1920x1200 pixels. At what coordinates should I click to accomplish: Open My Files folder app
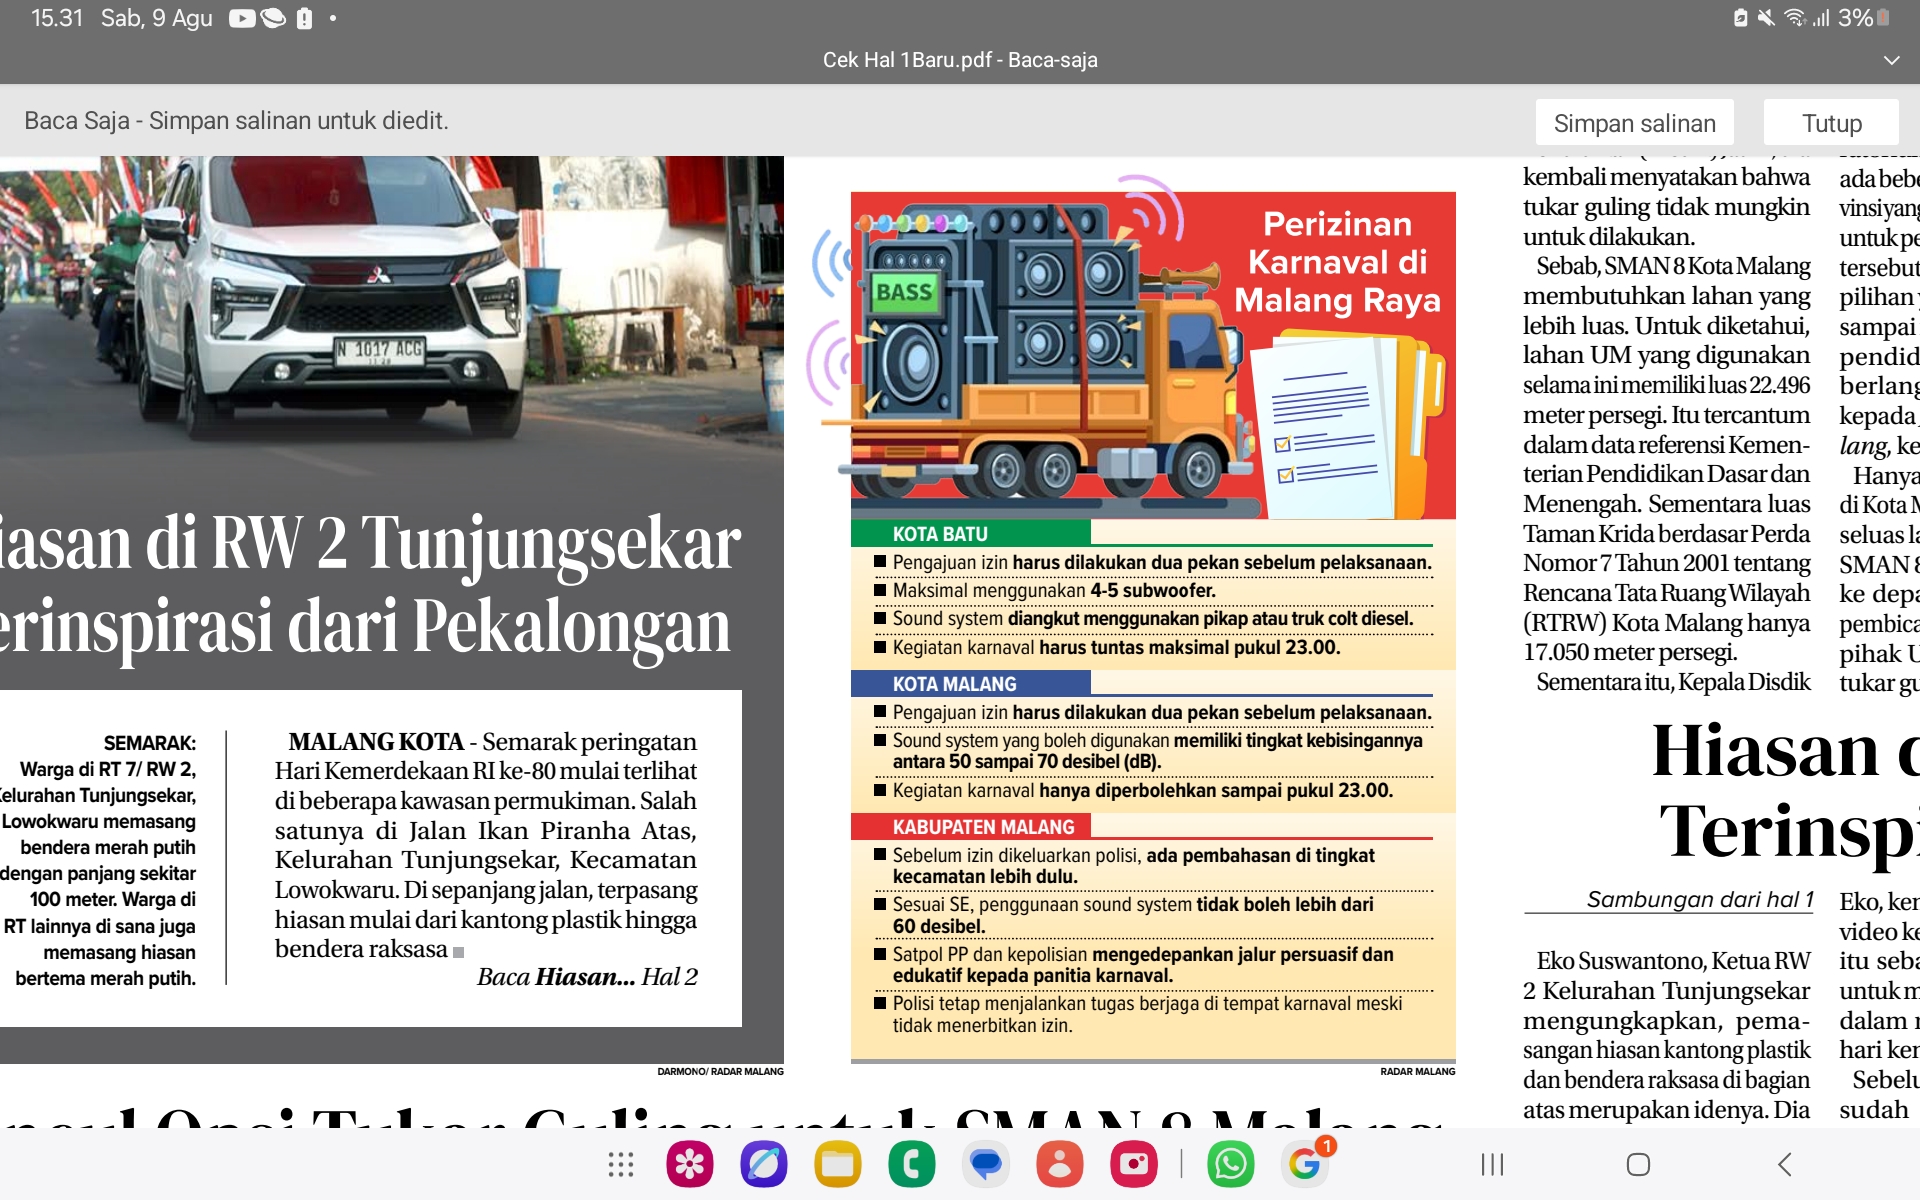click(x=838, y=1164)
